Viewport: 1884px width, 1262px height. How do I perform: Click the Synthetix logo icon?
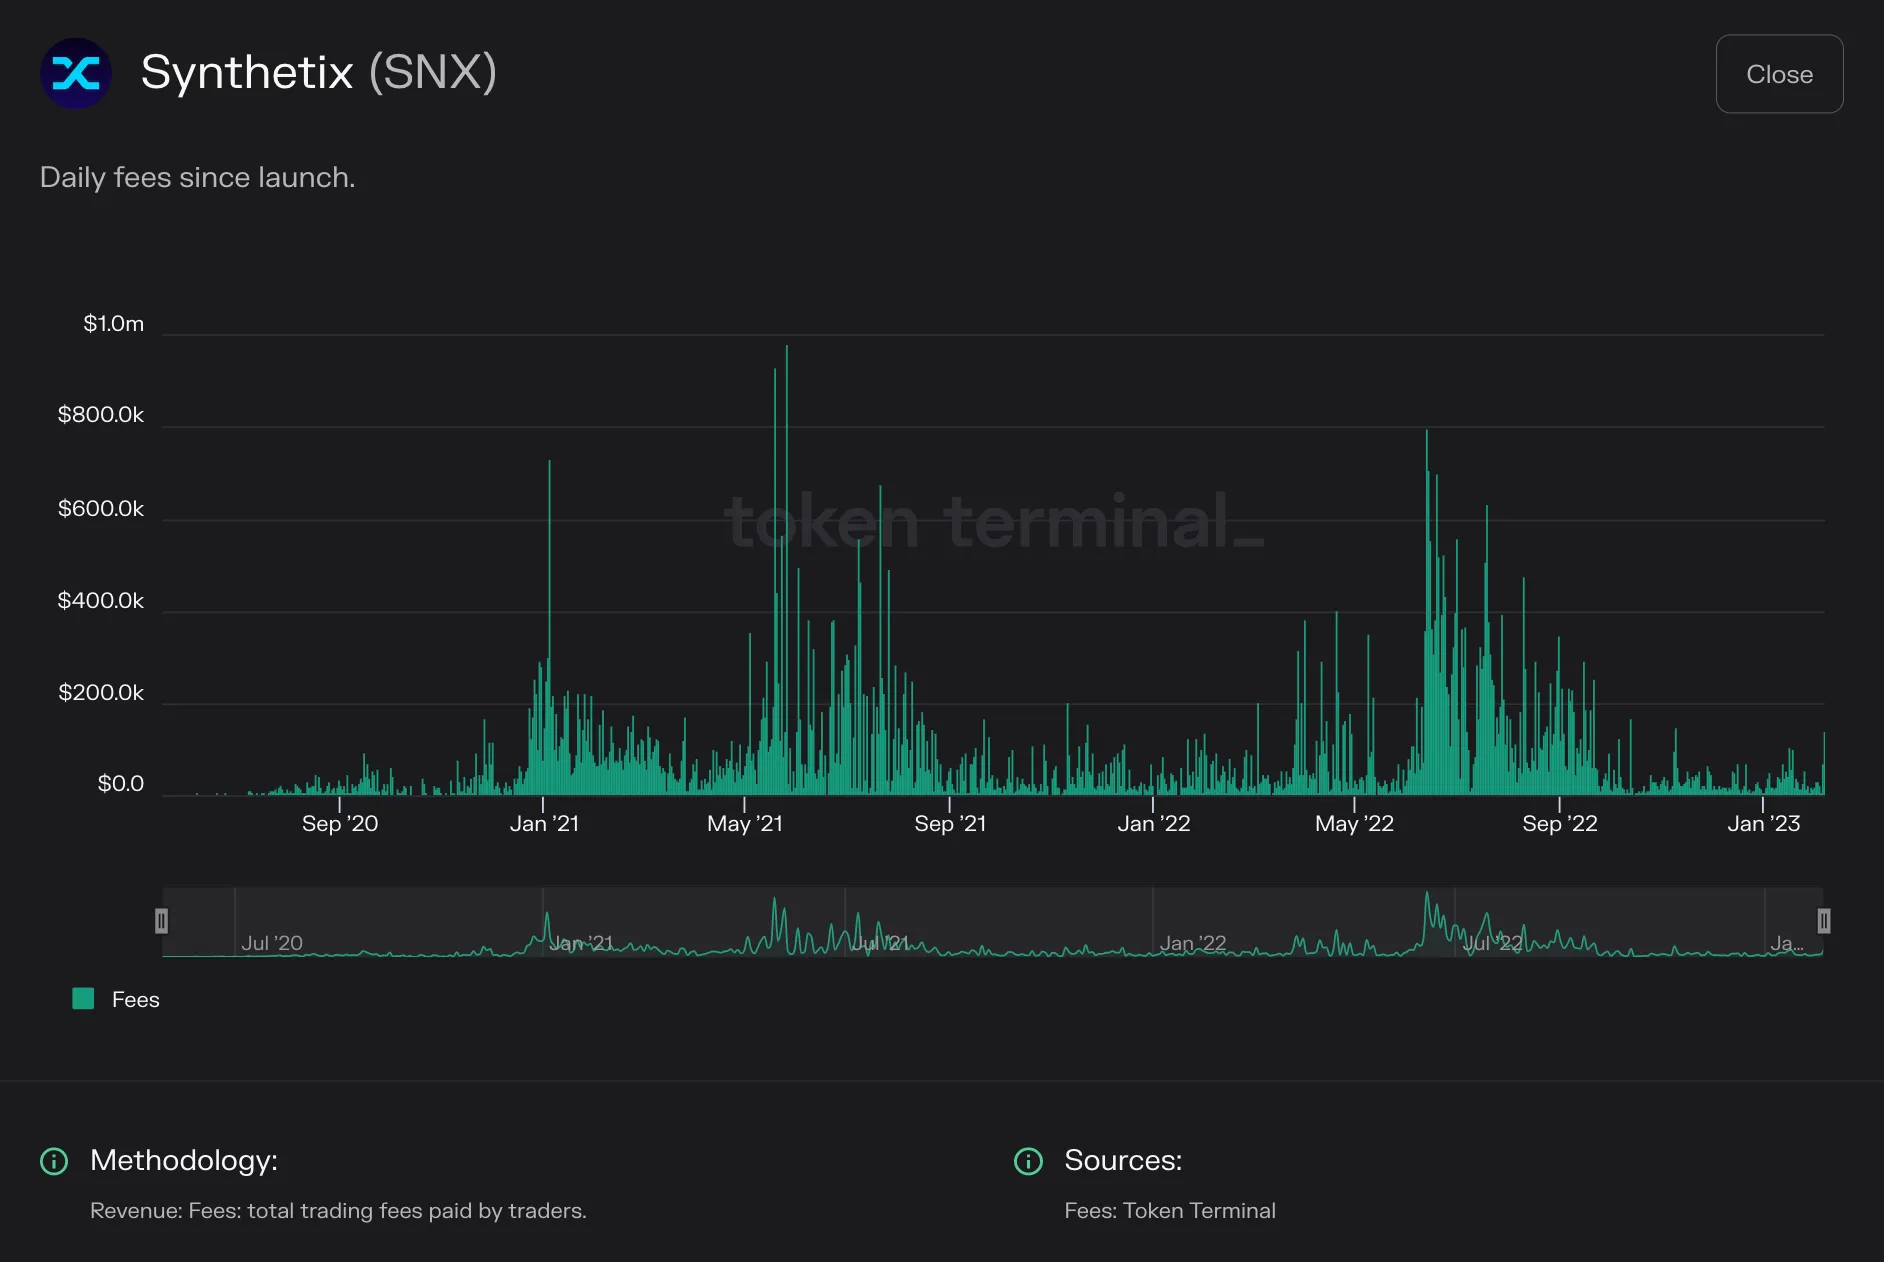[75, 73]
